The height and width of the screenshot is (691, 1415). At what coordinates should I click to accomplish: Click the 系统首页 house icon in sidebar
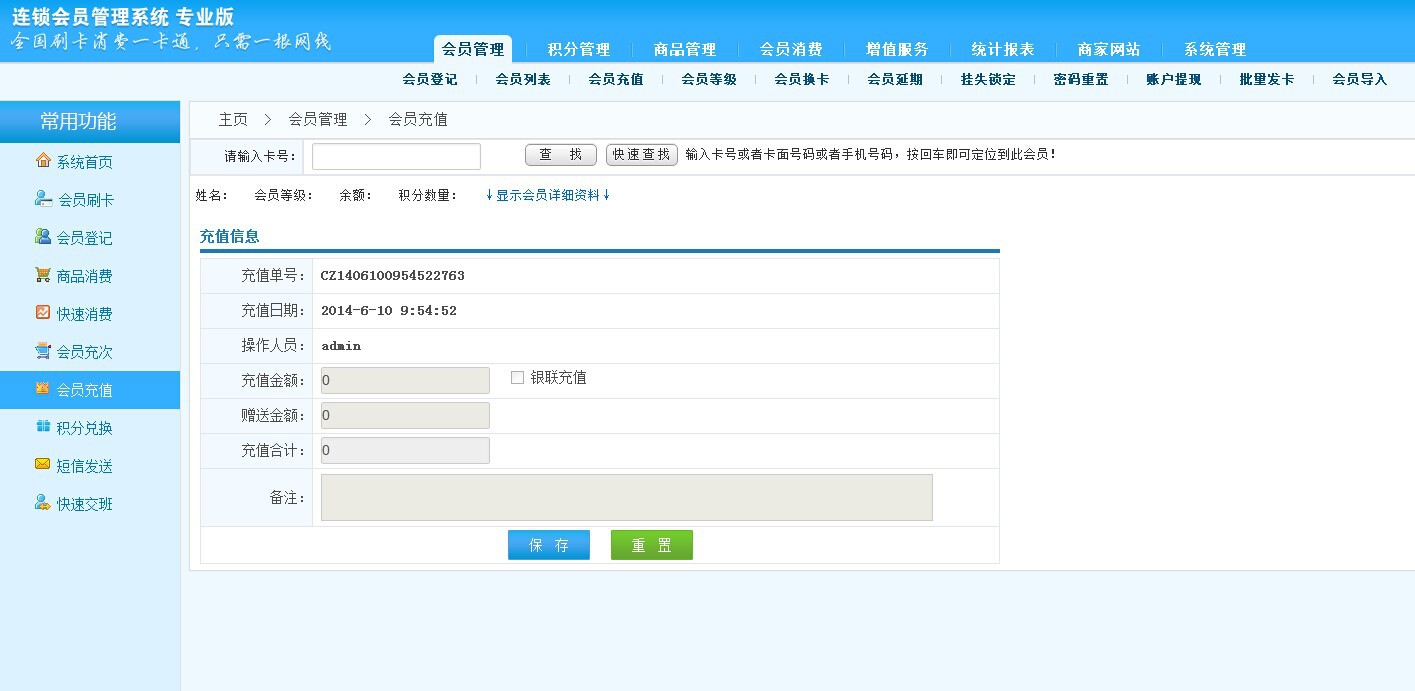pos(43,160)
